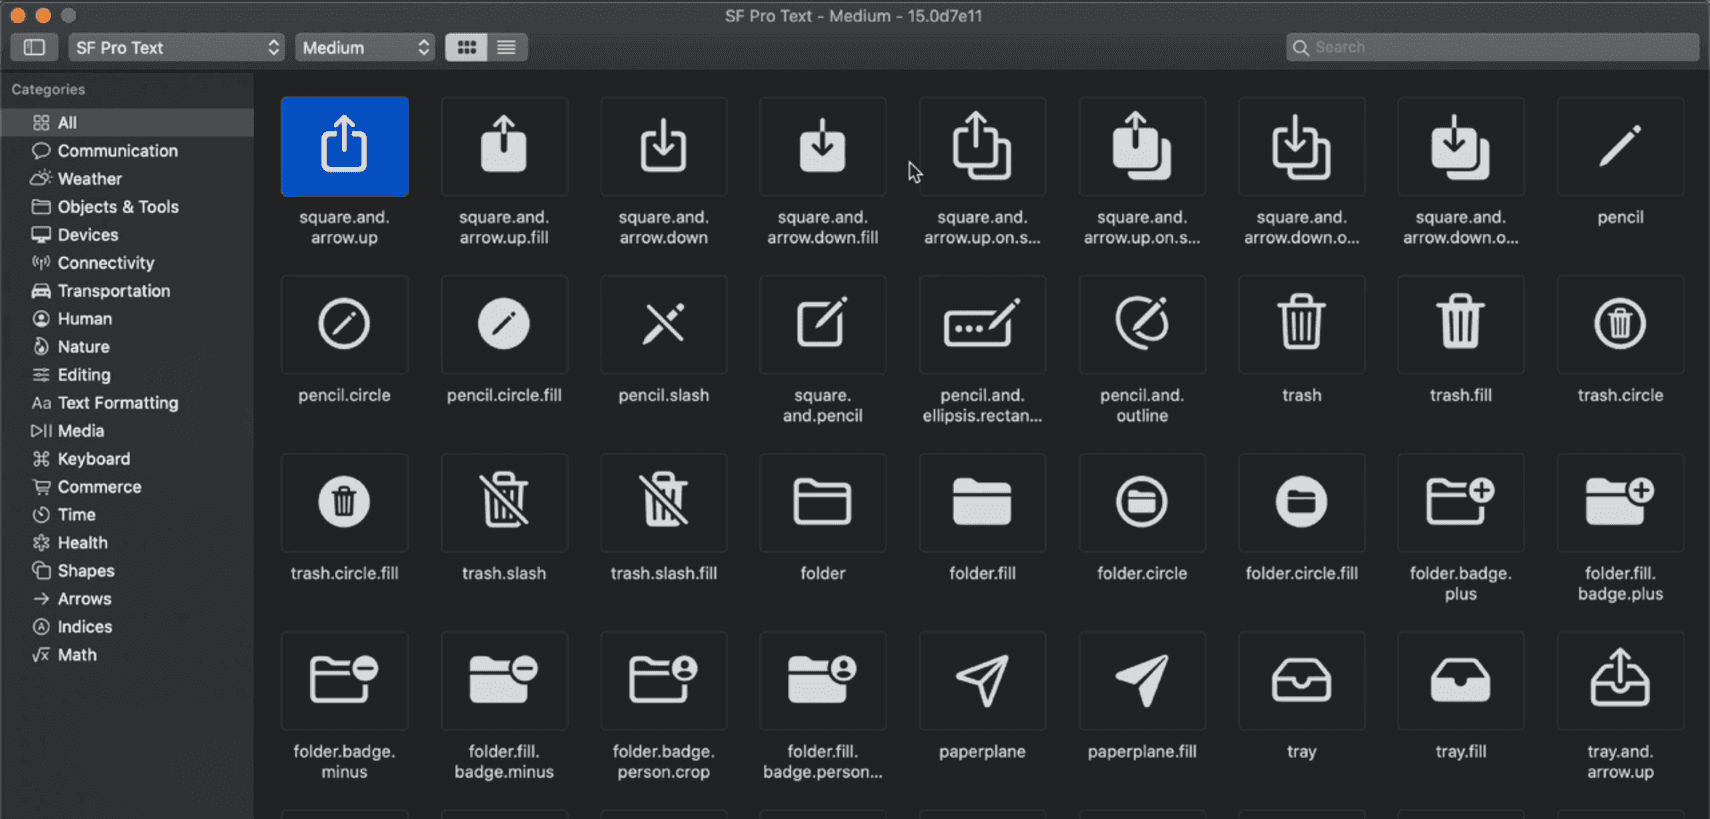
Task: Switch to list view mode
Action: (x=507, y=47)
